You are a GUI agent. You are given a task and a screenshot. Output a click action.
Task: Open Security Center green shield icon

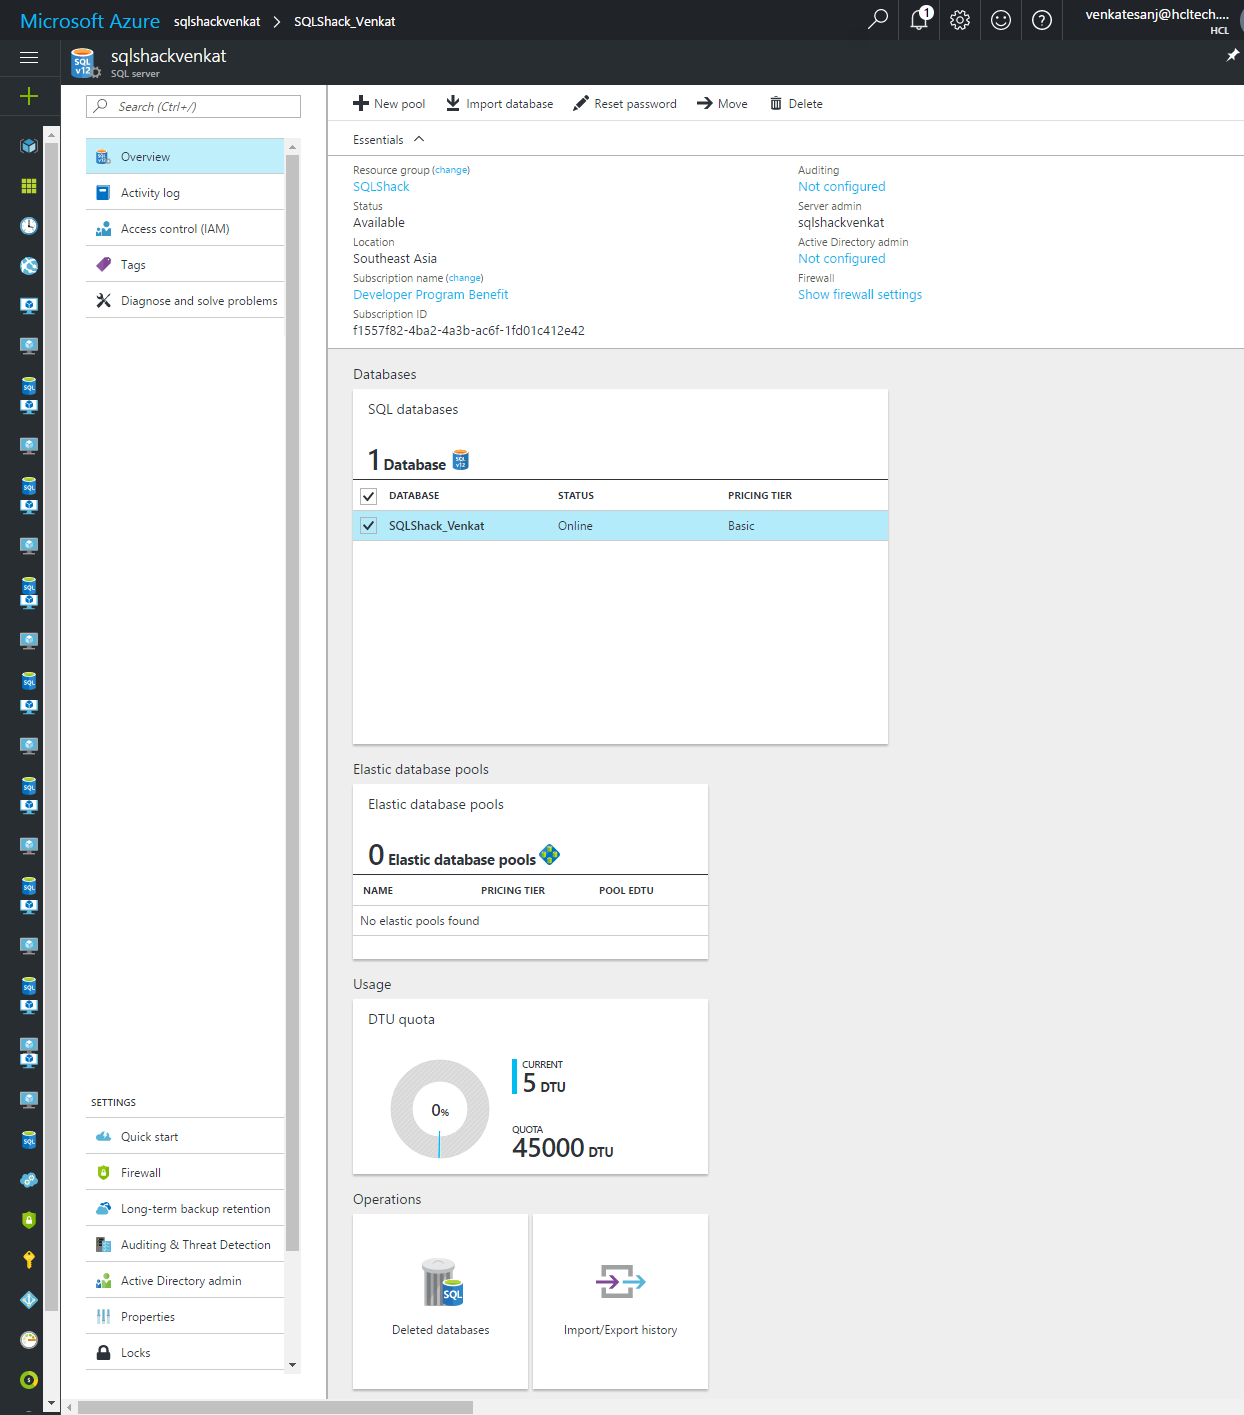pos(29,1220)
